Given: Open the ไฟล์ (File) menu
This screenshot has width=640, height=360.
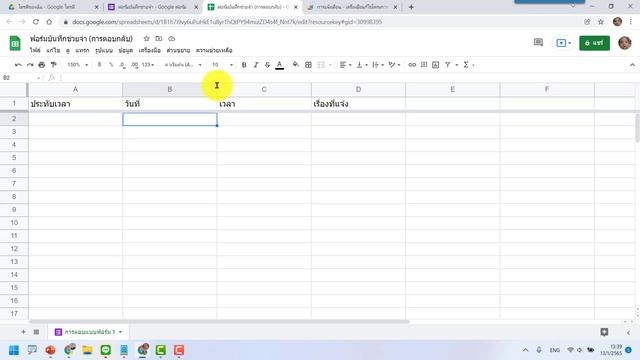Looking at the screenshot, I should pyautogui.click(x=35, y=50).
